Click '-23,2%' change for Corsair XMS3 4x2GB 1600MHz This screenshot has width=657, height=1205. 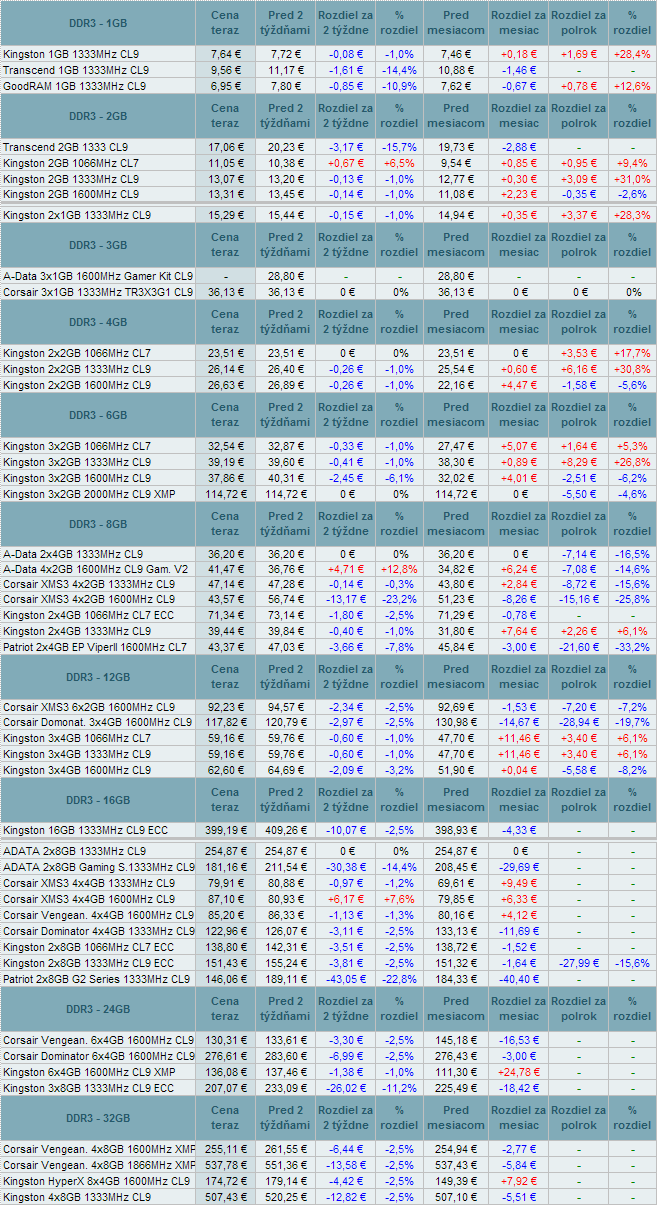(x=399, y=598)
